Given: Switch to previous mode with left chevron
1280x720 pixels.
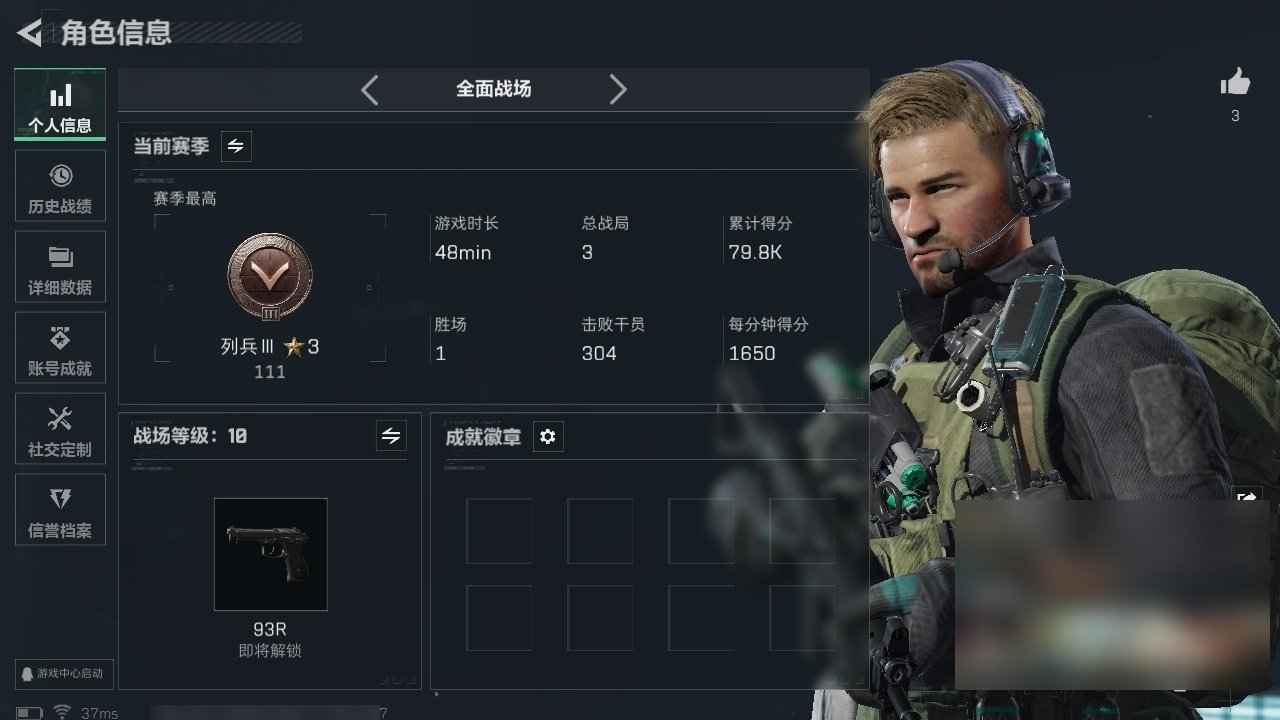Looking at the screenshot, I should coord(370,90).
